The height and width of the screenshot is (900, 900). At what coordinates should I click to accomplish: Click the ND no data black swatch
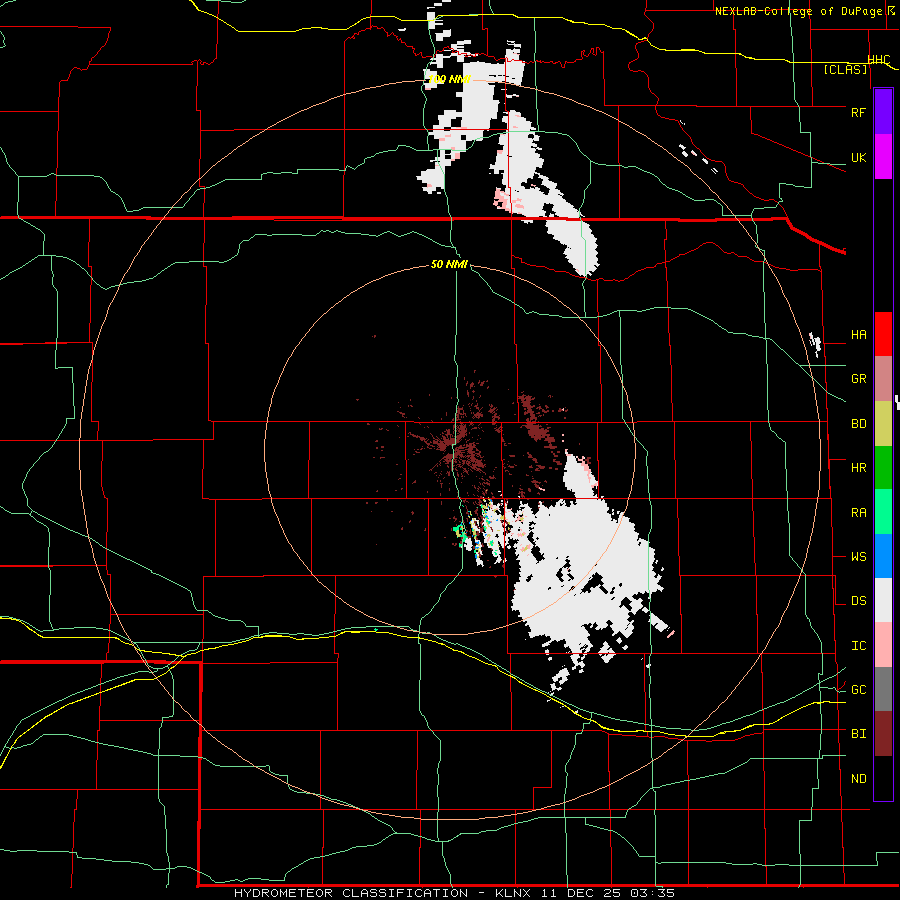click(883, 778)
